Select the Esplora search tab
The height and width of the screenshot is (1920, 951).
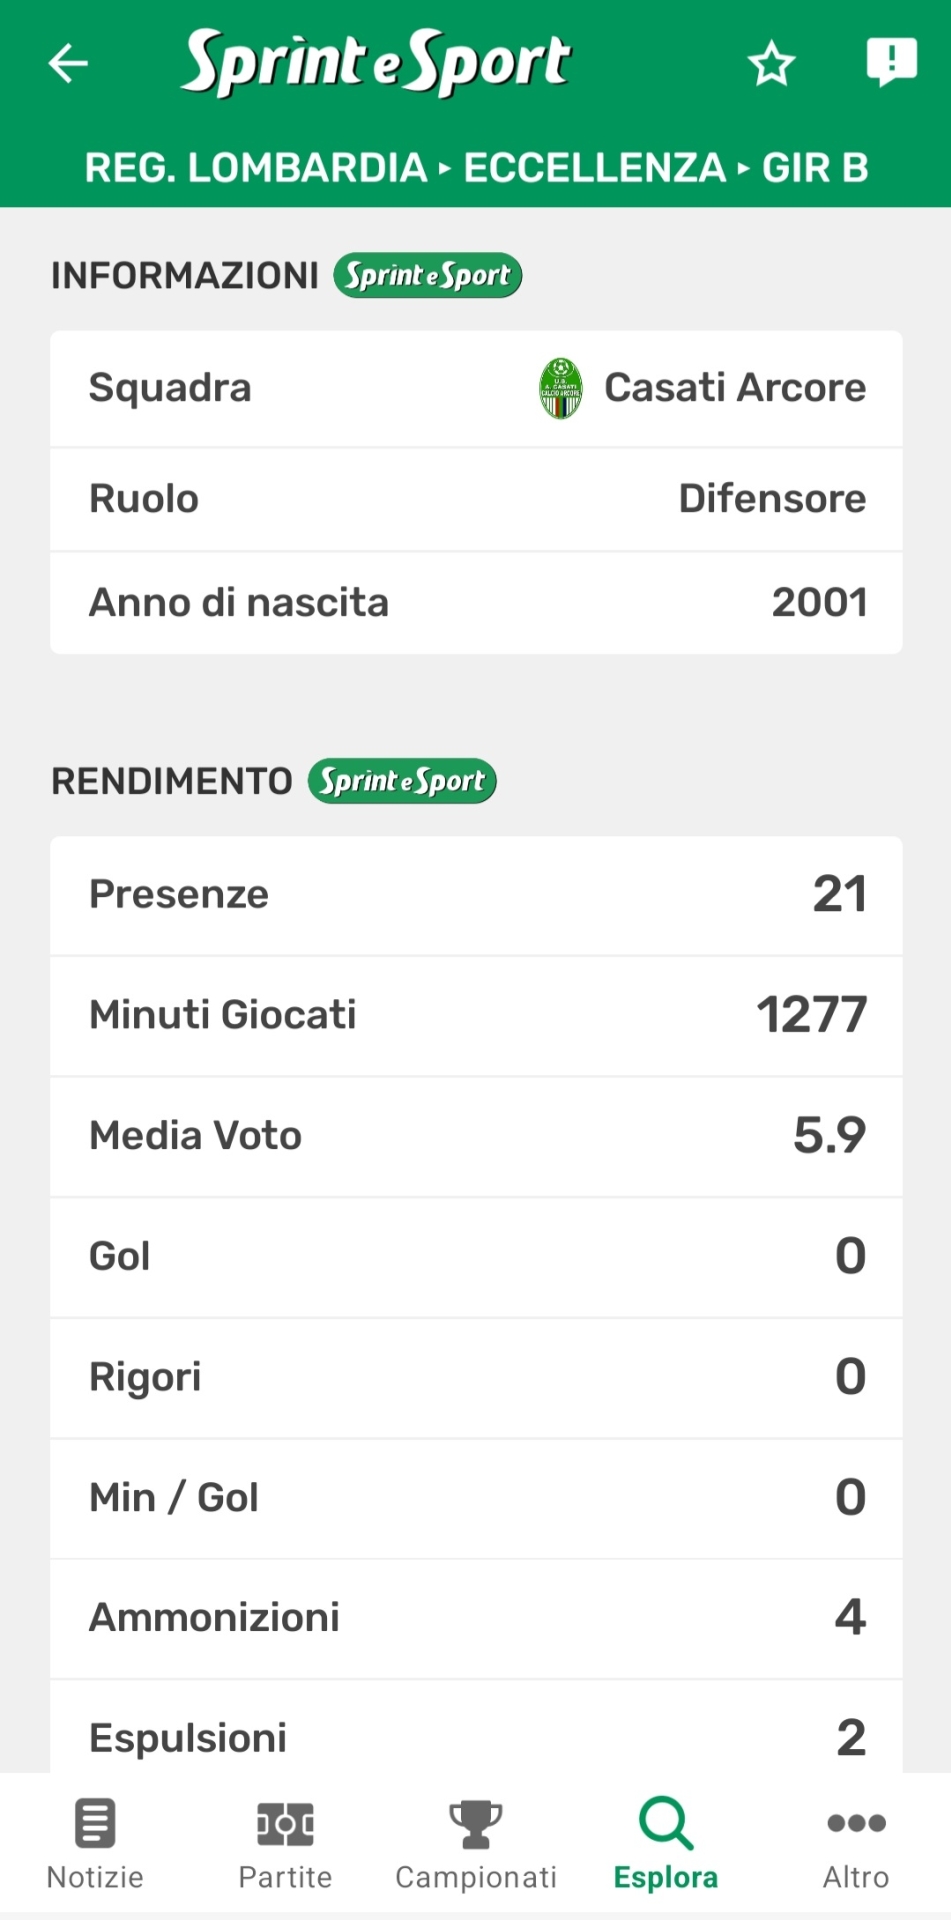tap(666, 1843)
